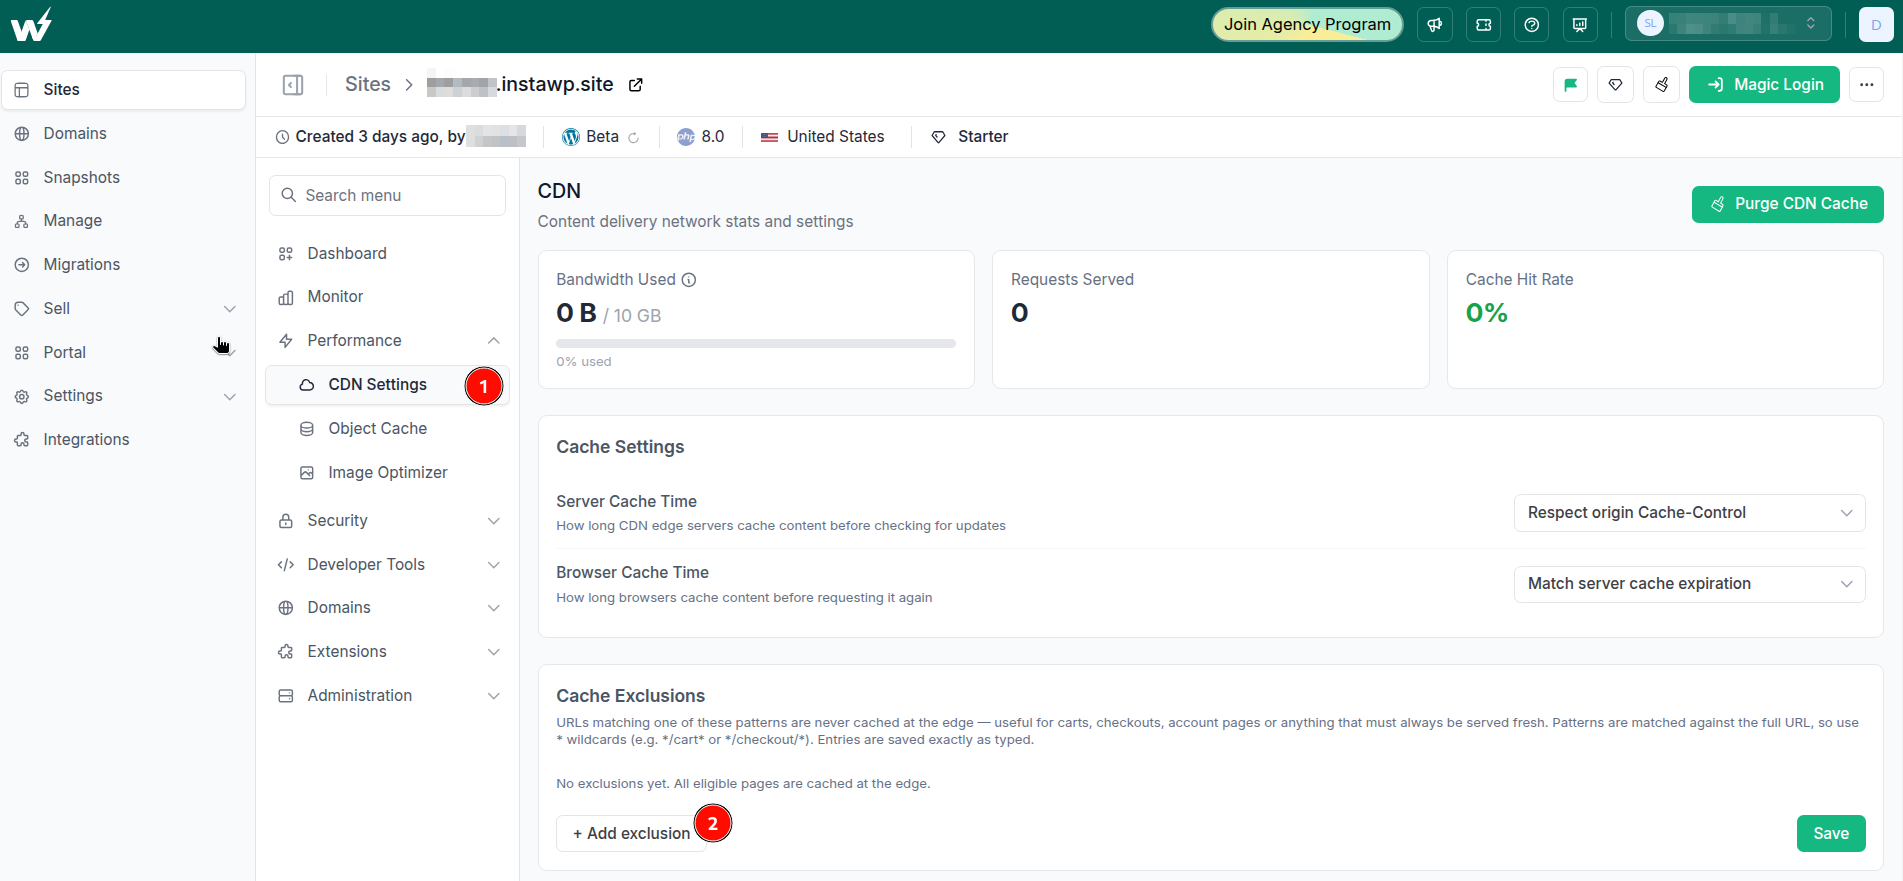Screen dimensions: 1903x881
Task: Open the ticket/coupon icon in the header
Action: coord(1483,25)
